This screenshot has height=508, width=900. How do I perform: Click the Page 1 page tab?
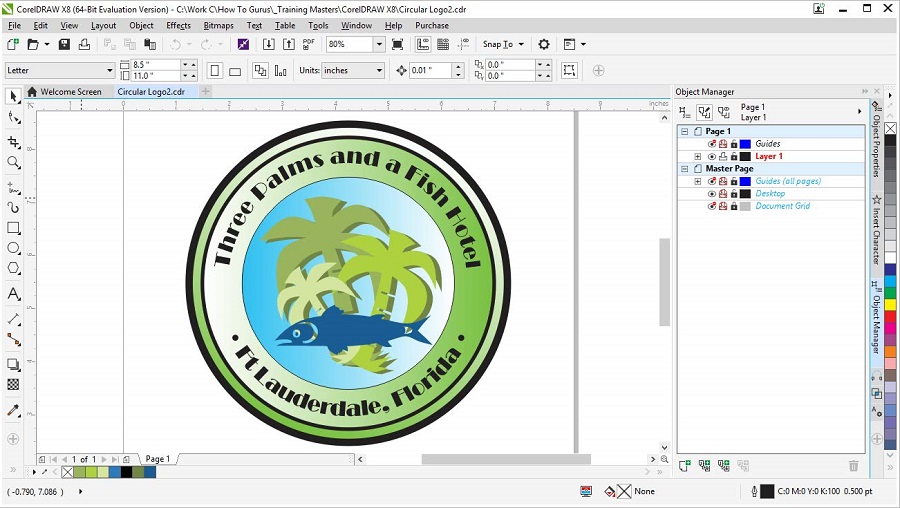click(x=157, y=459)
